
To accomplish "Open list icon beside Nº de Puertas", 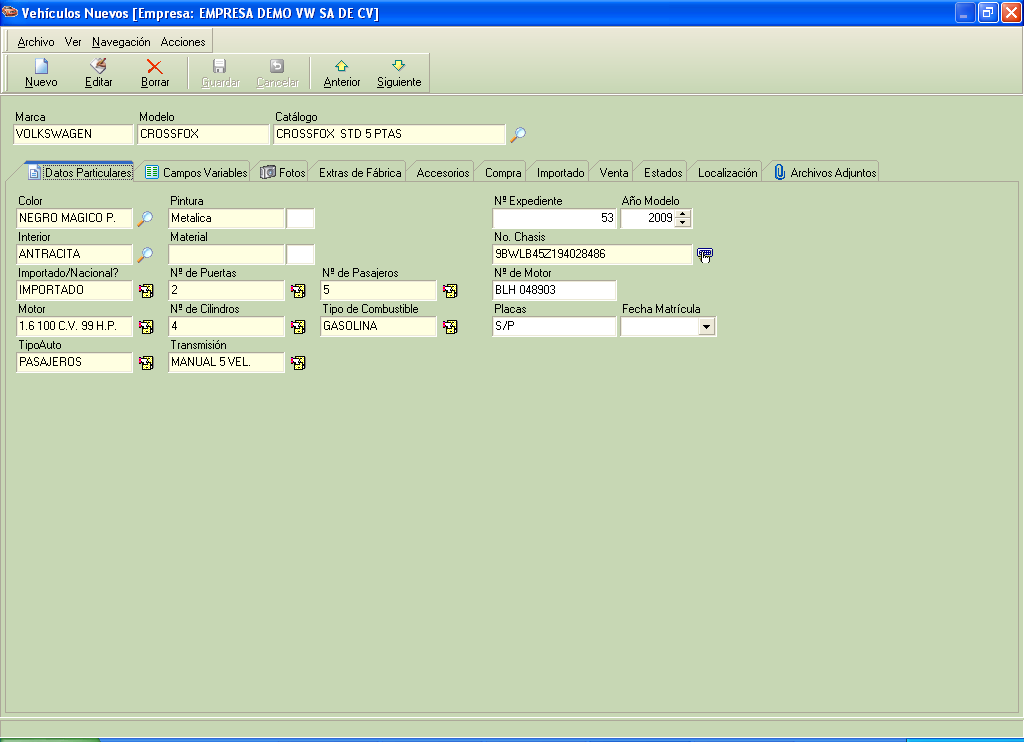I will 298,291.
